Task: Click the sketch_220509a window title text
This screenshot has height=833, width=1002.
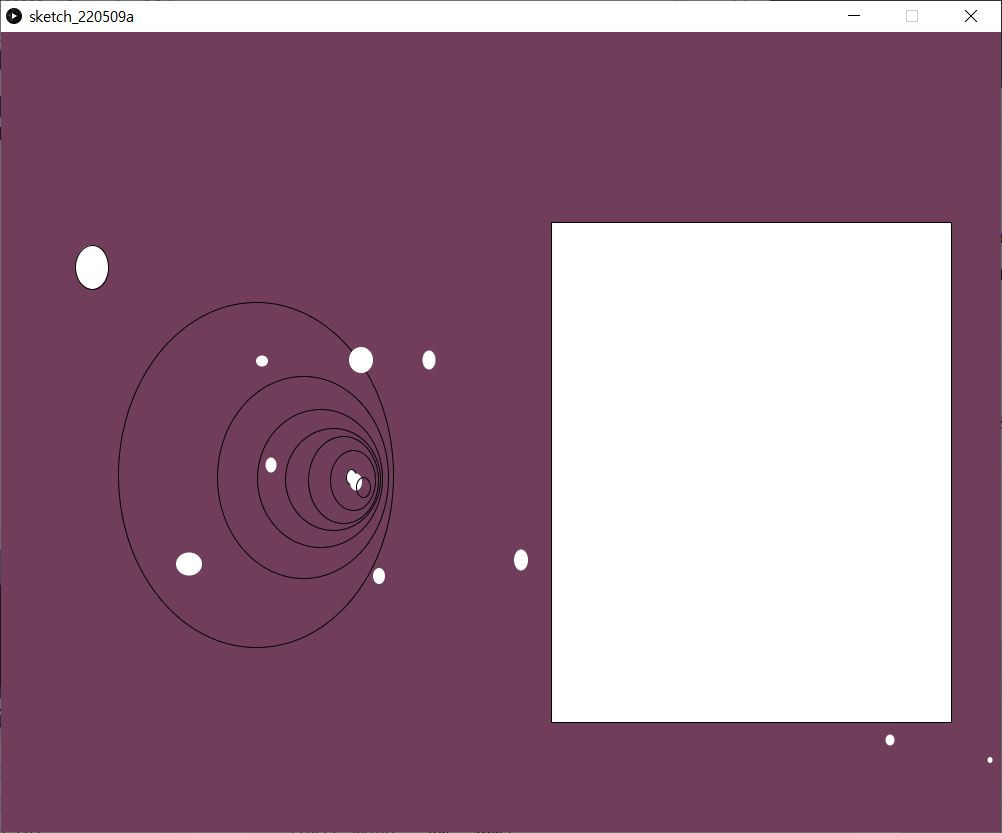Action: pos(81,16)
